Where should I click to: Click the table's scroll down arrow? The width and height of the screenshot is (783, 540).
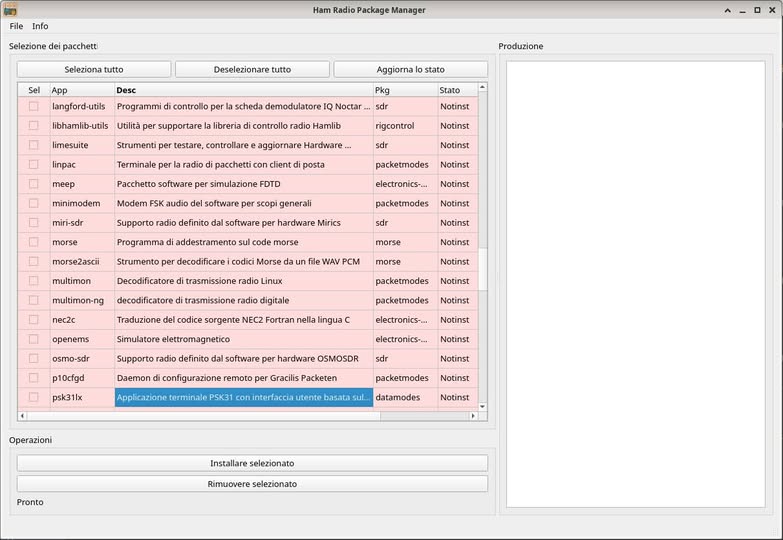[482, 407]
